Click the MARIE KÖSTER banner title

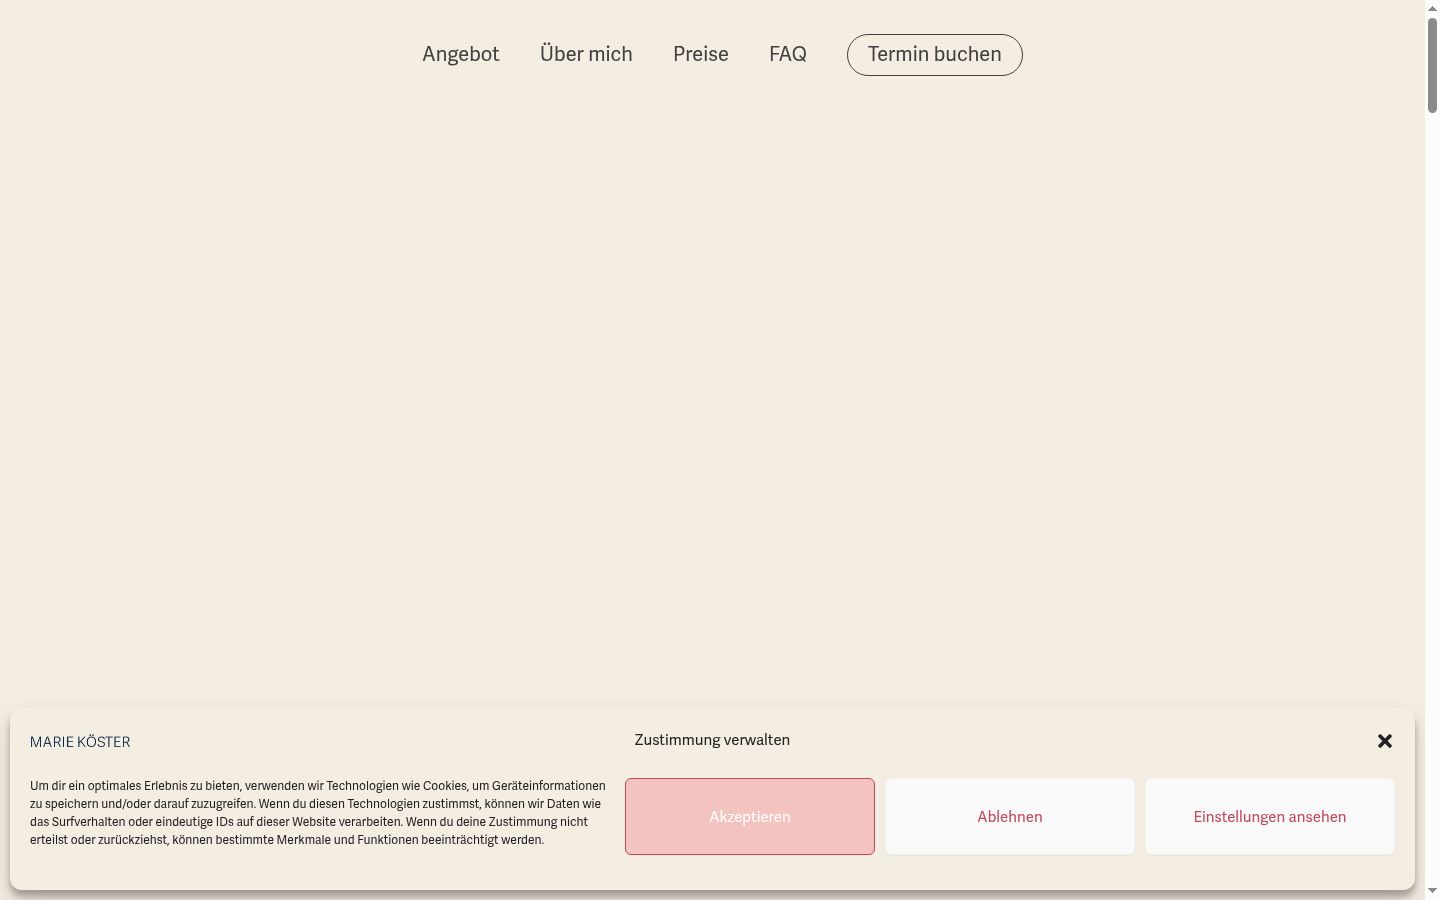click(80, 742)
